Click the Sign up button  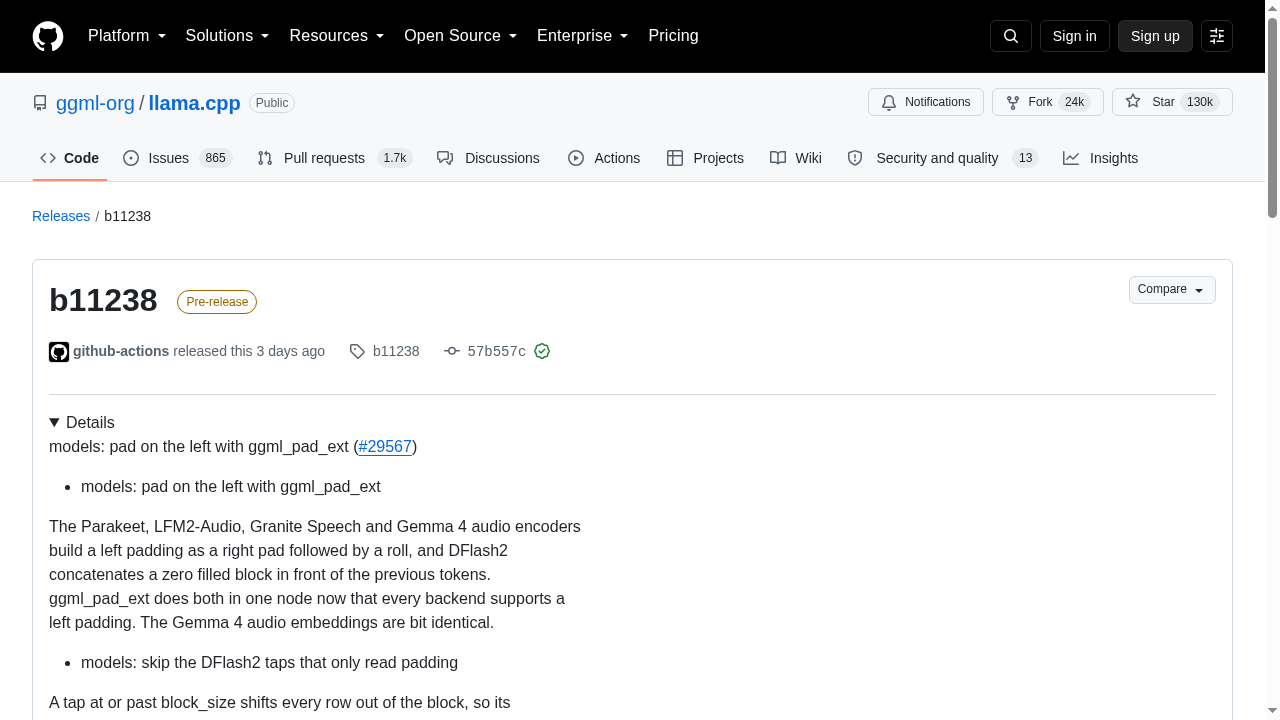[1155, 36]
